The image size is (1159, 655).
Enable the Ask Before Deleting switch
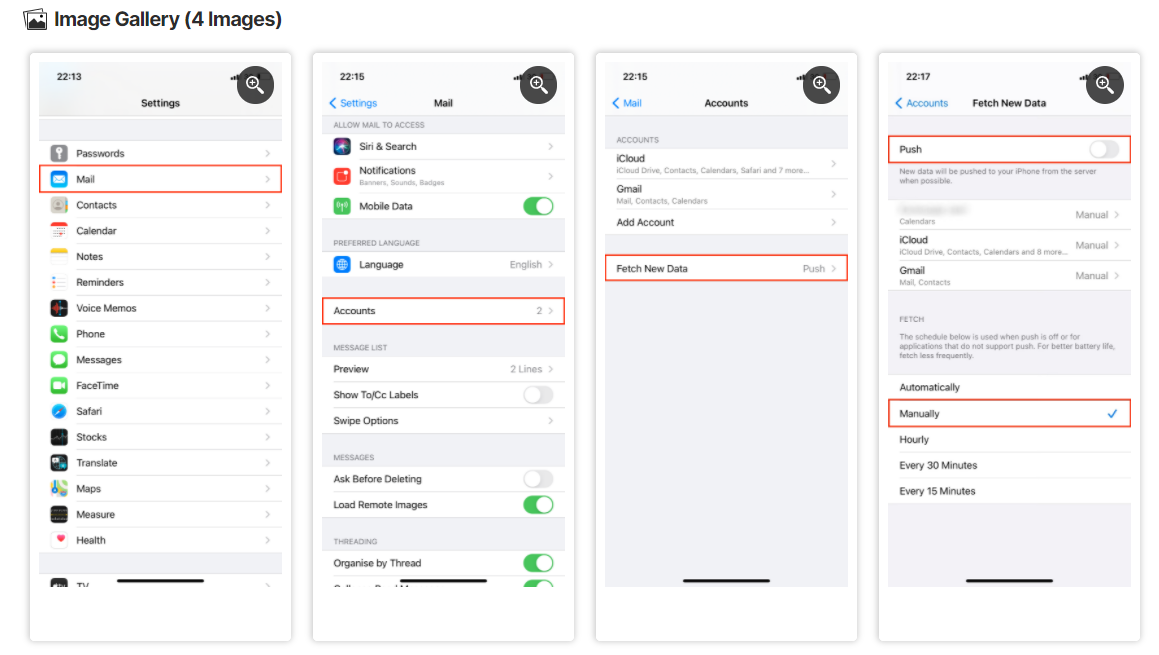pyautogui.click(x=538, y=479)
